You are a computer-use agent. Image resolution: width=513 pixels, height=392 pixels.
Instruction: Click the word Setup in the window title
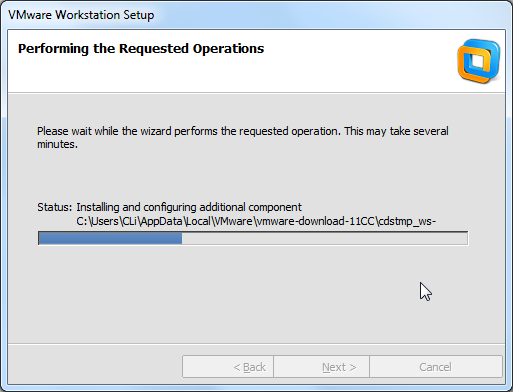[x=139, y=15]
